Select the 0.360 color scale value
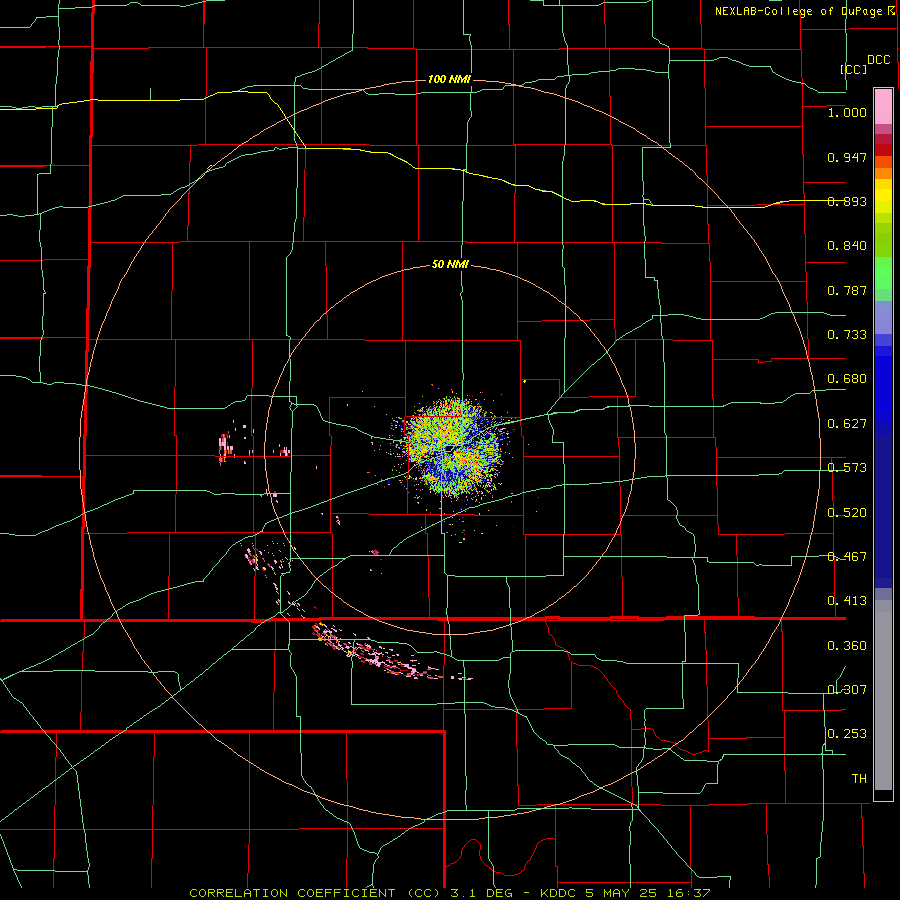The width and height of the screenshot is (900, 900). coord(847,646)
